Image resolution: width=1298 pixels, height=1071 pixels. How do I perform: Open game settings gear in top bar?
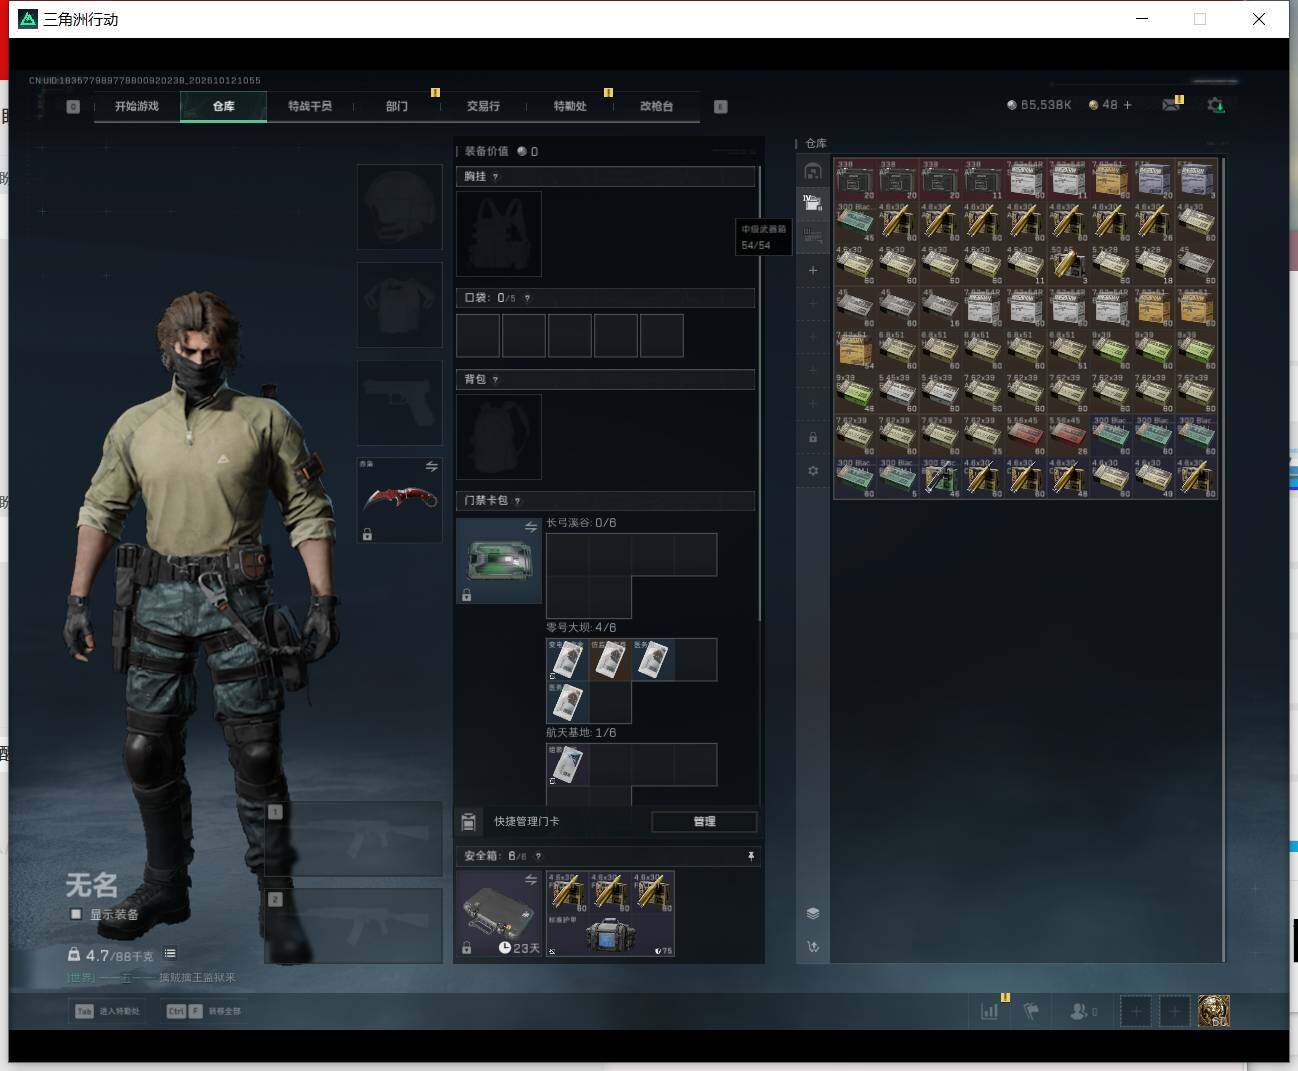tap(1215, 105)
